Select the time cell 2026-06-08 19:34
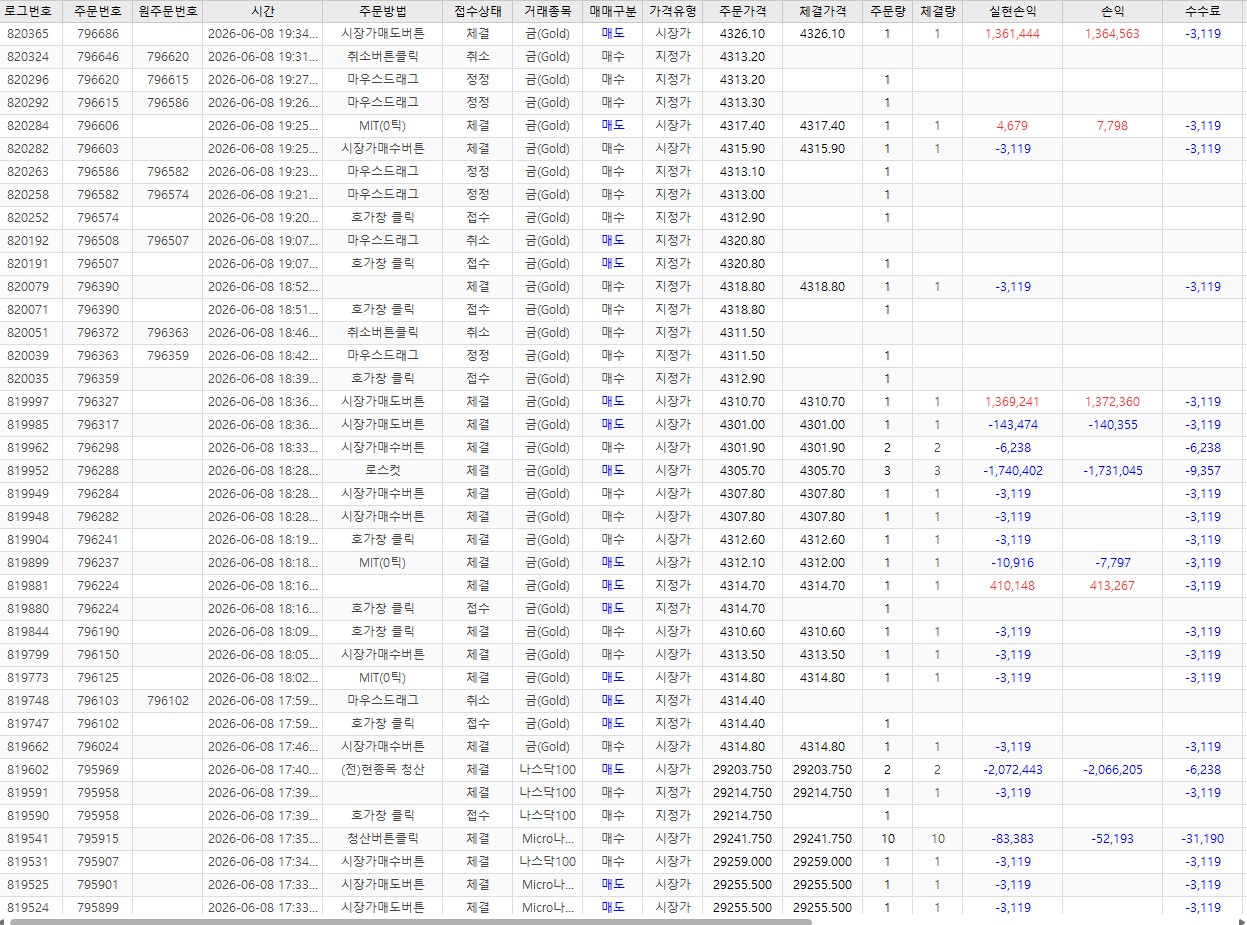The width and height of the screenshot is (1247, 925). (x=262, y=33)
